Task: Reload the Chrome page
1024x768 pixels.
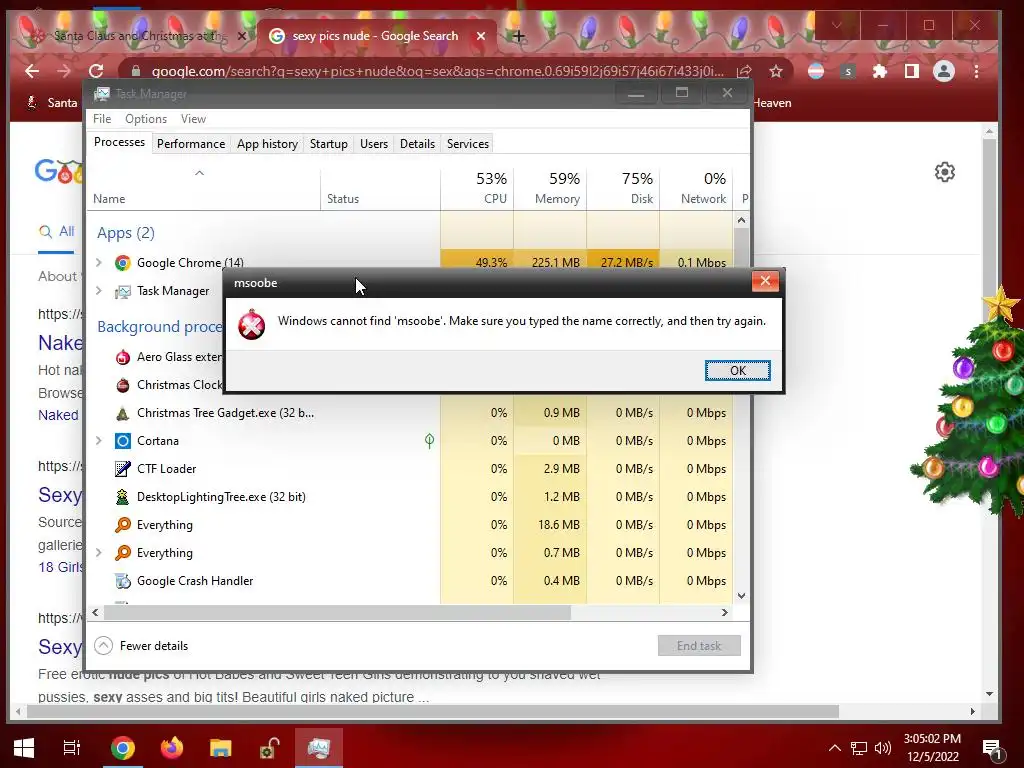Action: (x=96, y=71)
